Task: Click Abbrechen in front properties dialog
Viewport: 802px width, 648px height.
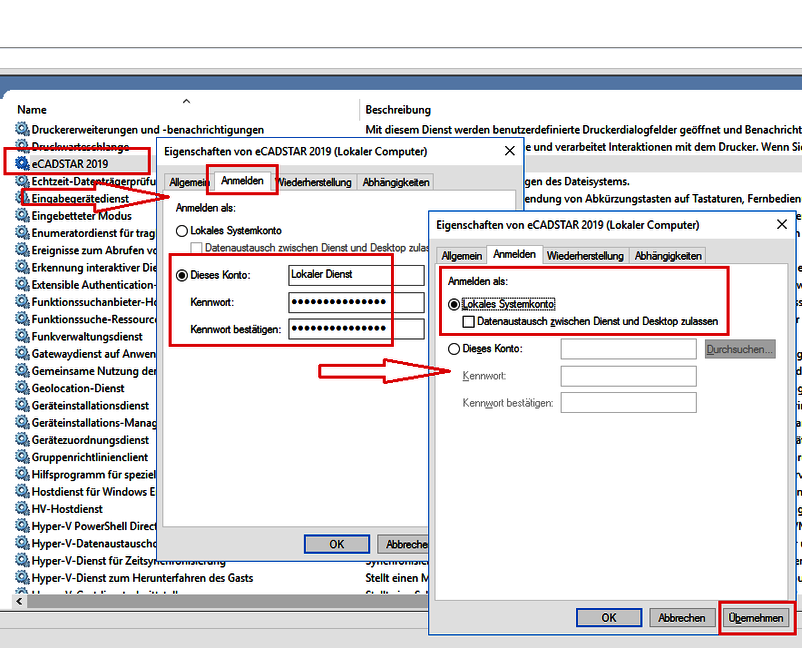Action: pyautogui.click(x=682, y=618)
